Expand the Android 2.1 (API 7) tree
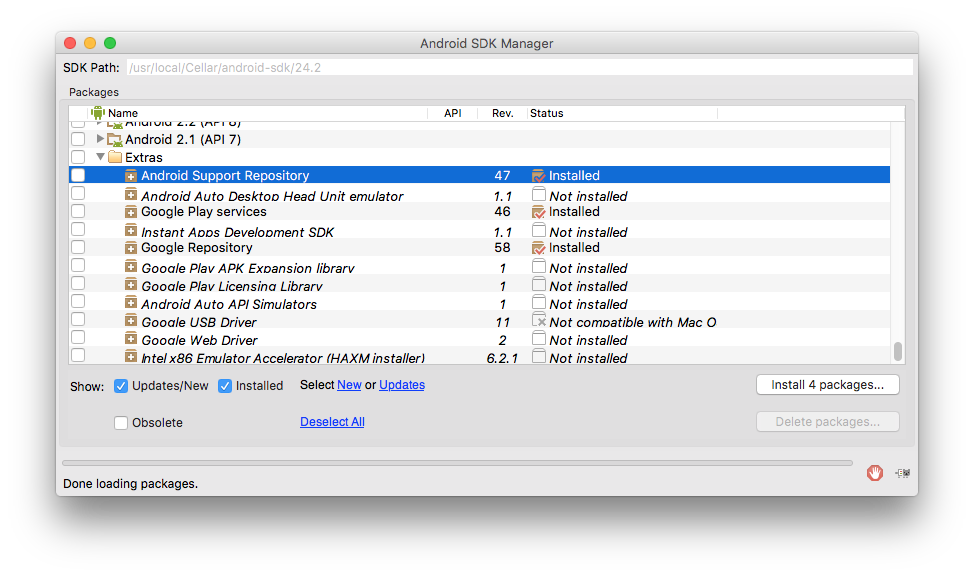 [x=99, y=139]
